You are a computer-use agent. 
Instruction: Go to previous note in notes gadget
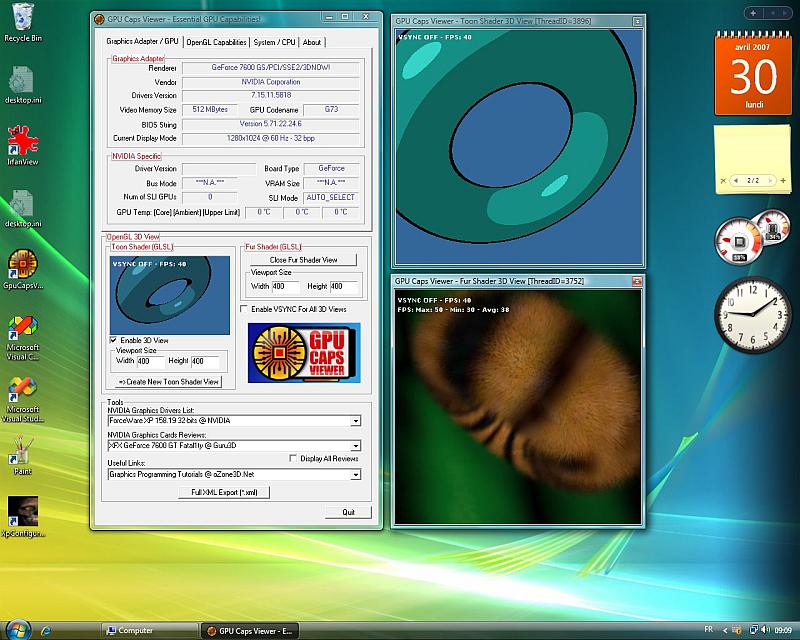point(736,180)
